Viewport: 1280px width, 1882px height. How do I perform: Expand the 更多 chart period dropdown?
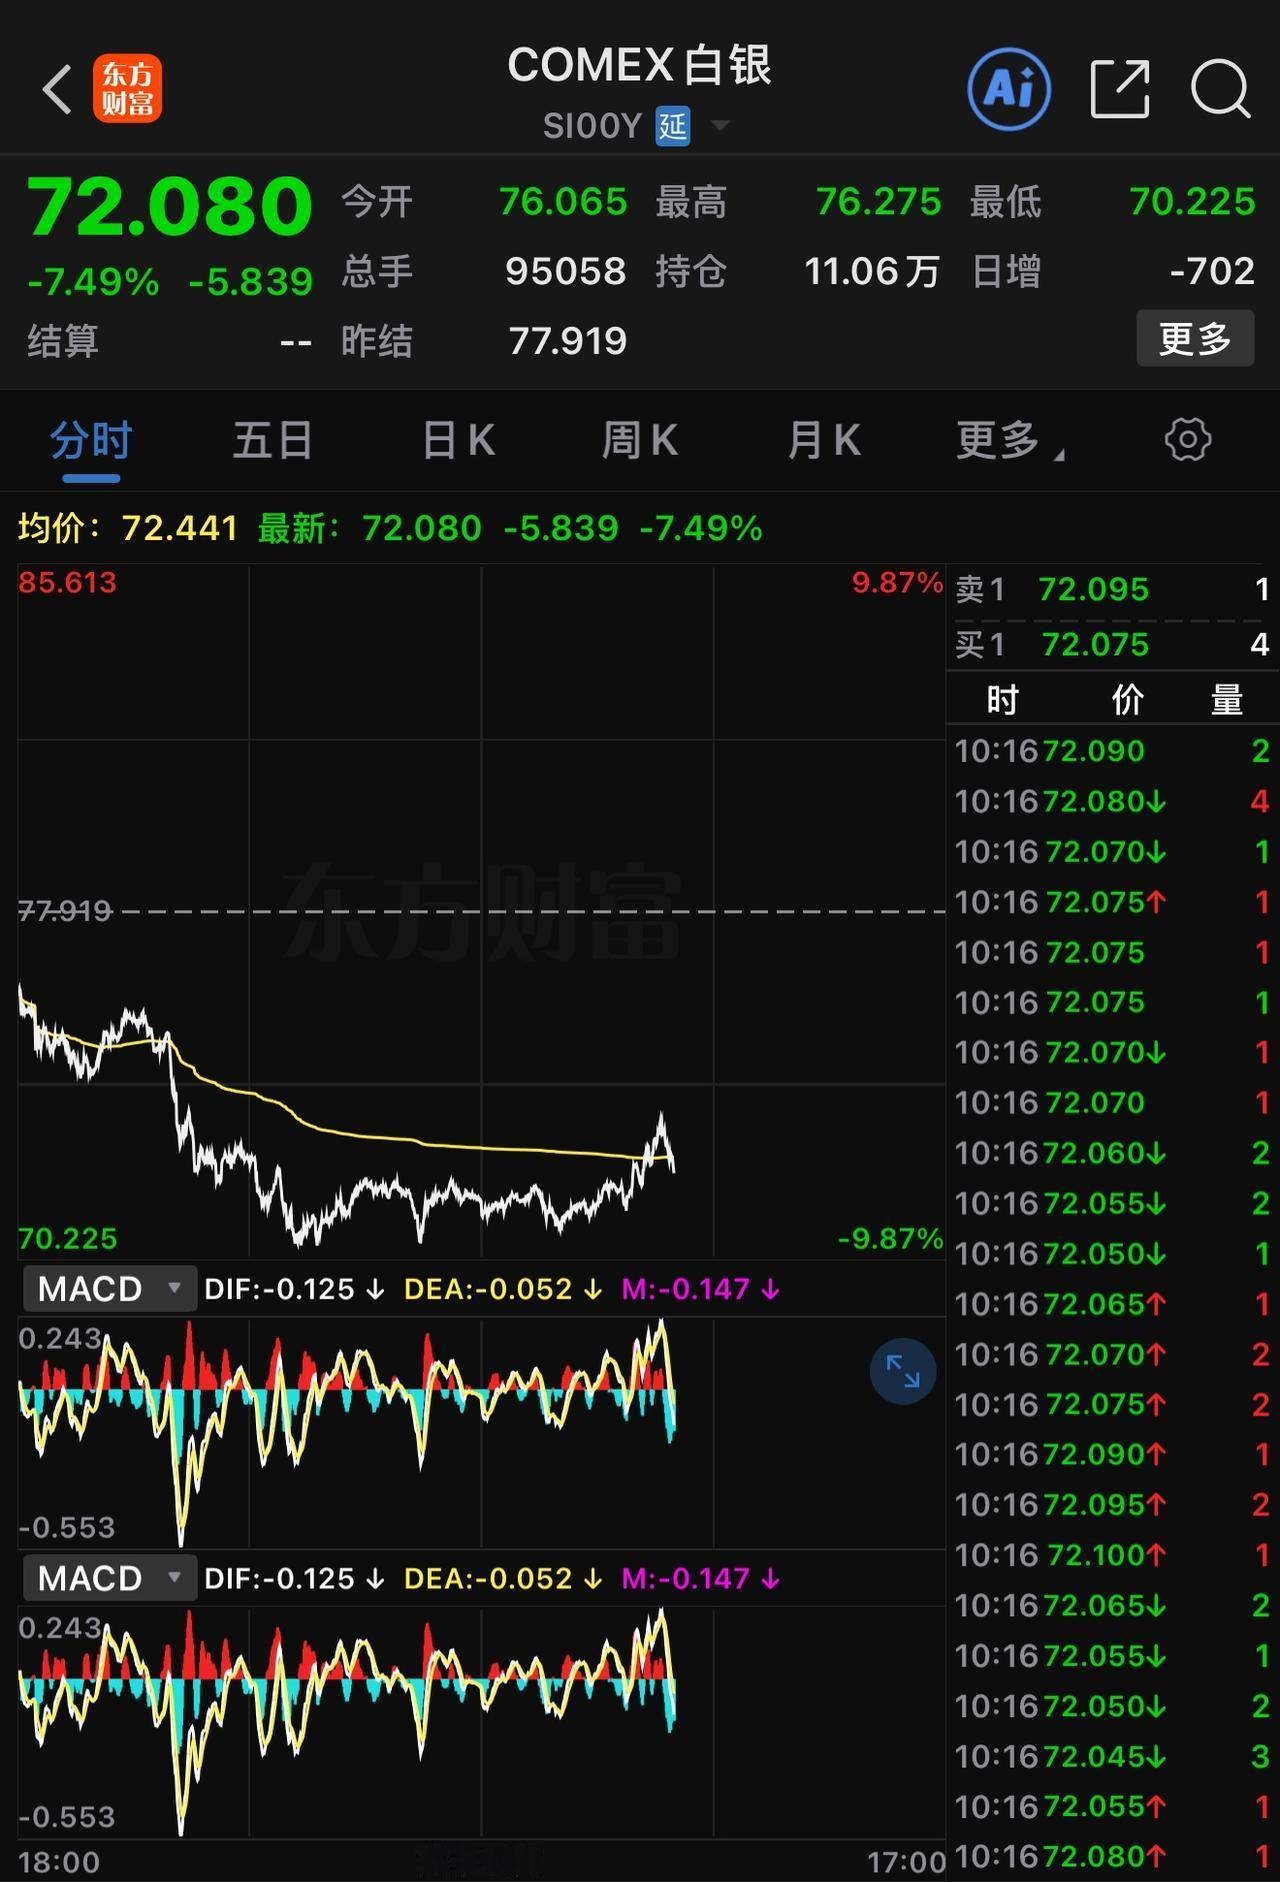1010,440
